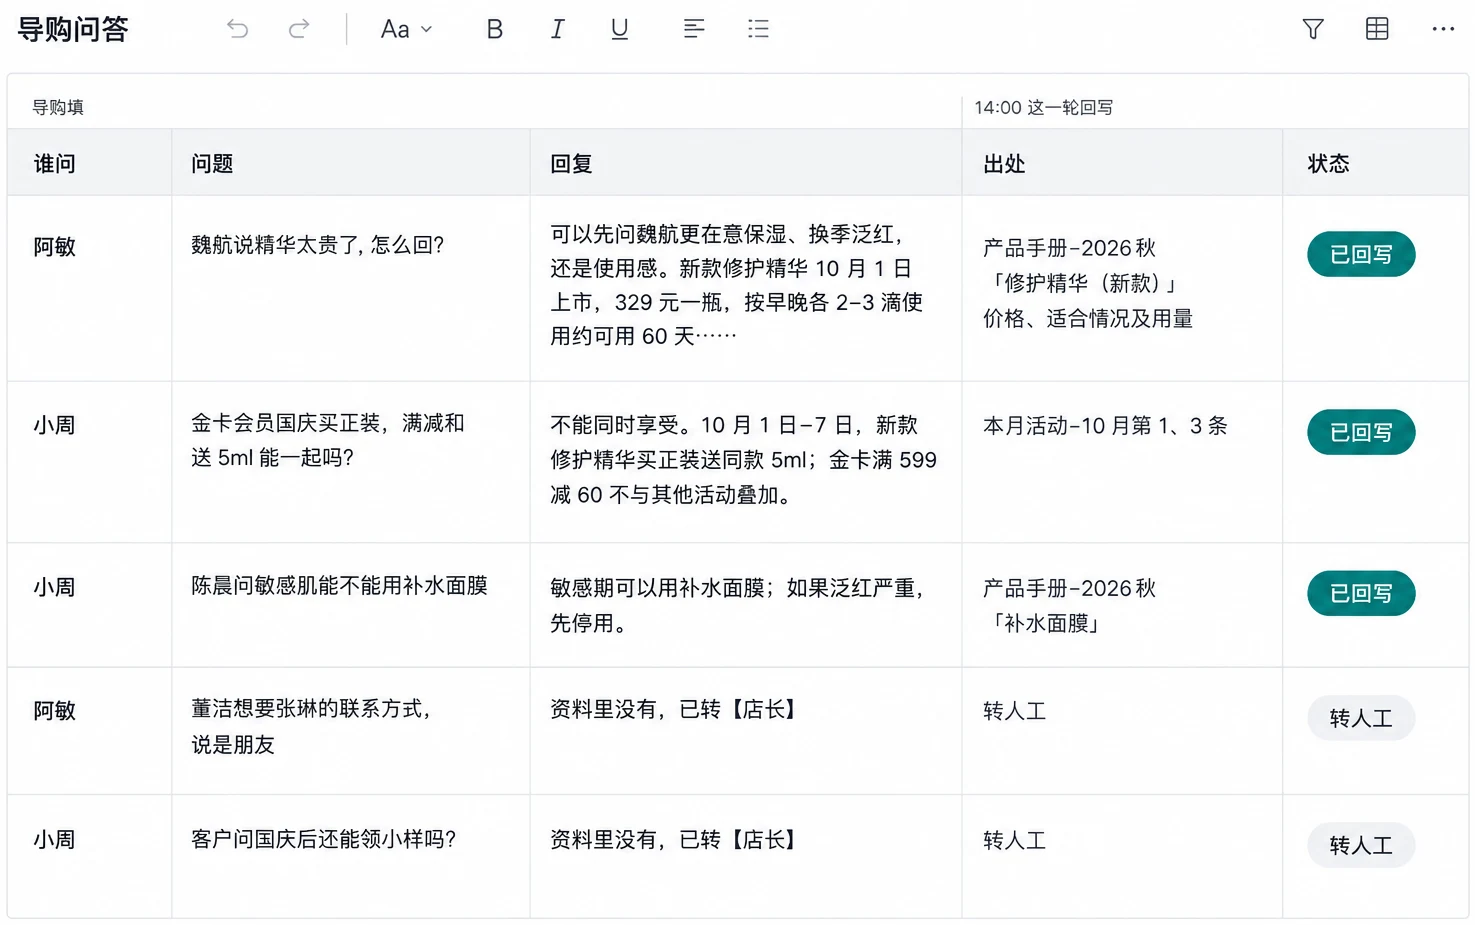
Task: Toggle italic formatting
Action: pos(557,29)
